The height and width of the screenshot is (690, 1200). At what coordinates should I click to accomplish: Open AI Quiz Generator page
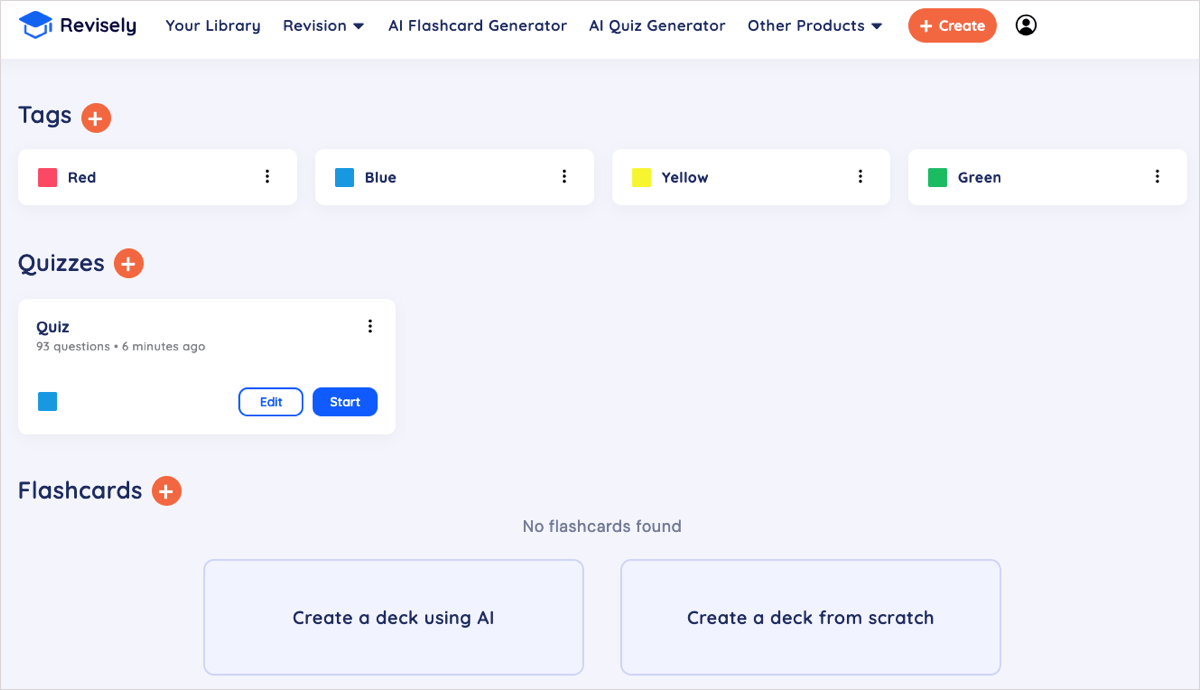tap(657, 26)
